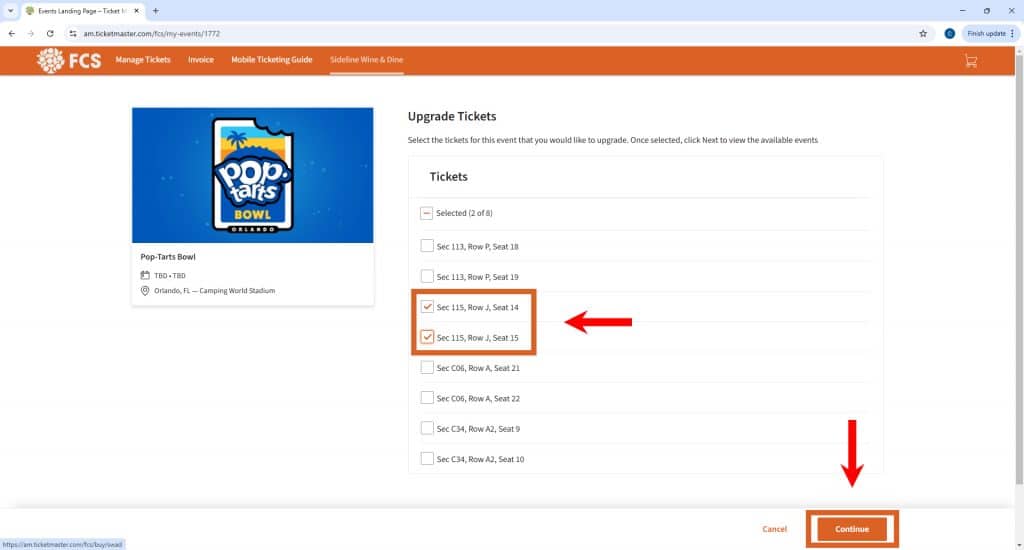
Task: Click the Pop-Tarts Bowl event title
Action: [168, 257]
